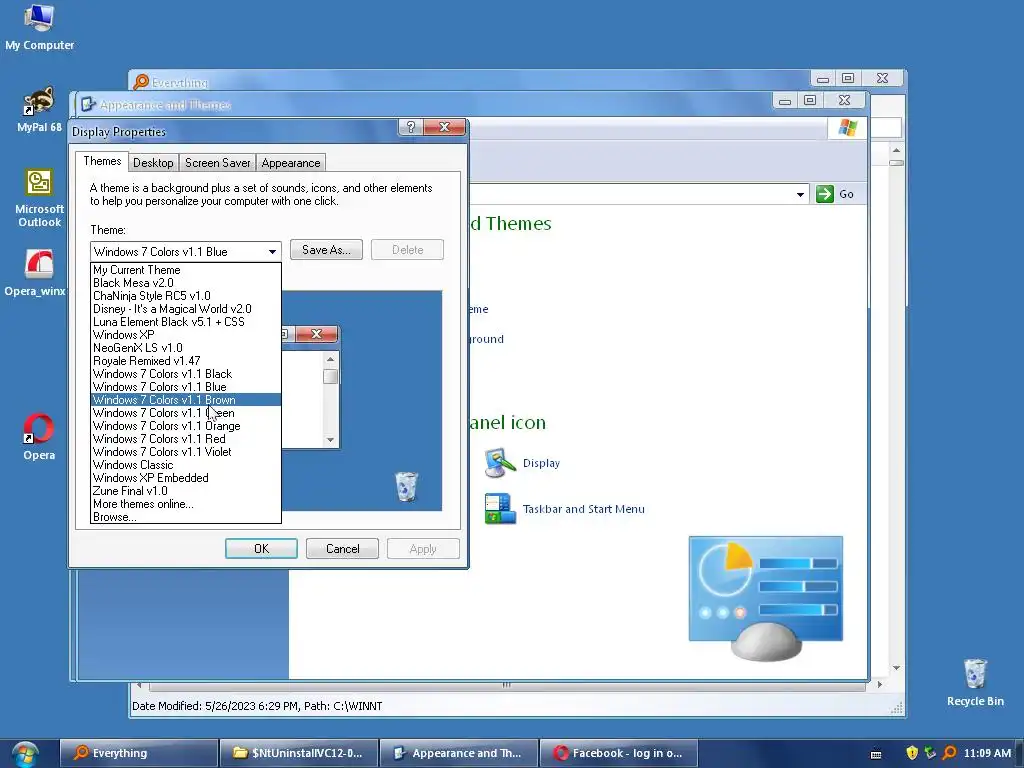
Task: Select Windows 7 Colors v1.1 Orange
Action: [185, 426]
